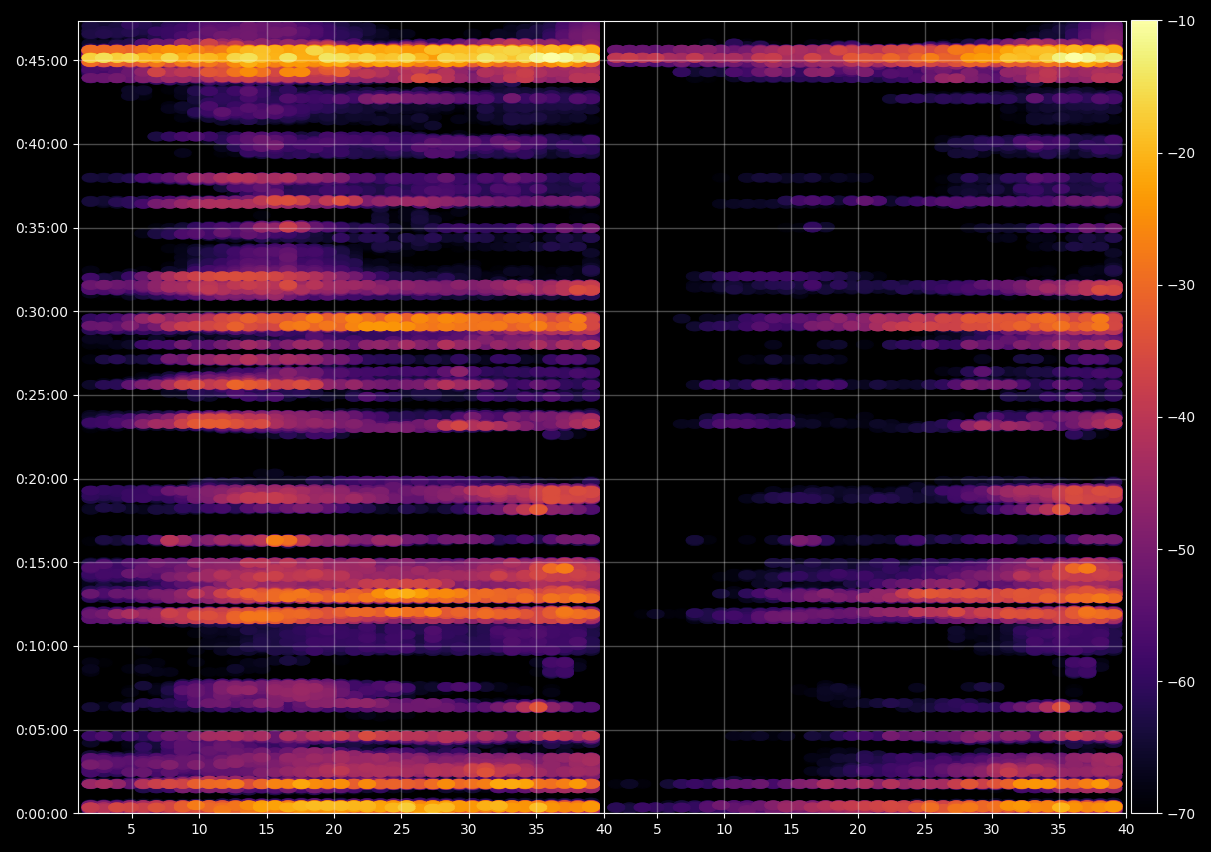Click the left panel's x-axis label 5

tap(132, 830)
